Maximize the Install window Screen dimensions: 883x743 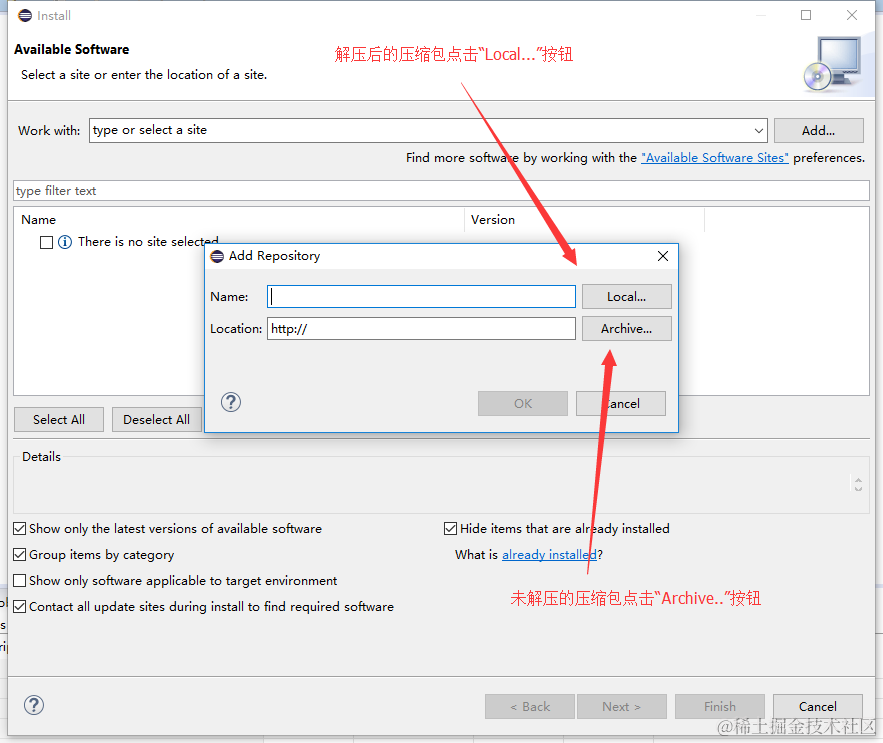coord(806,15)
